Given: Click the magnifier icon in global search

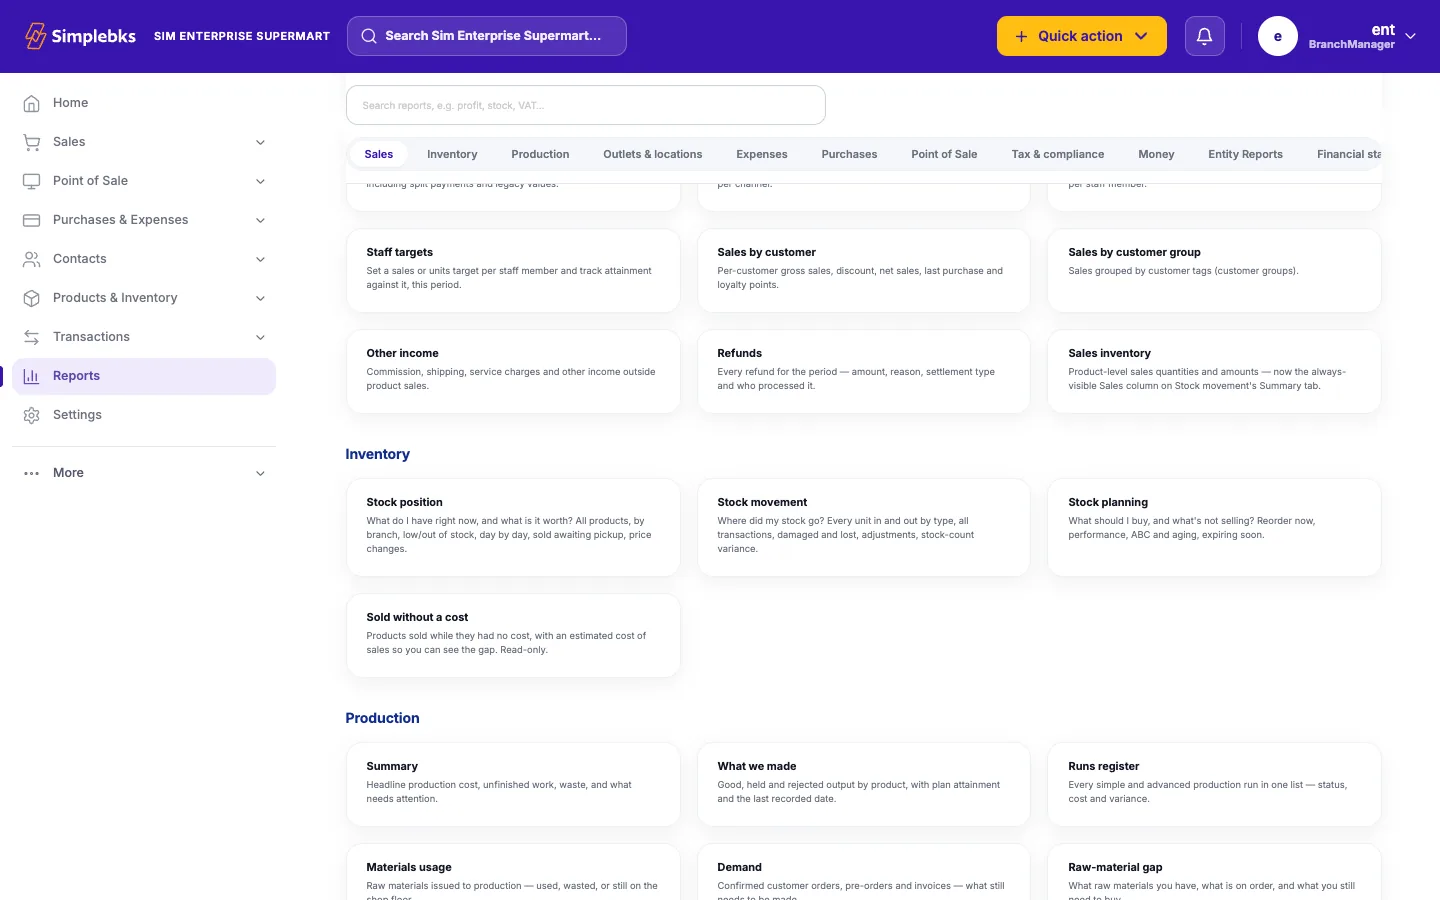Looking at the screenshot, I should coord(369,36).
